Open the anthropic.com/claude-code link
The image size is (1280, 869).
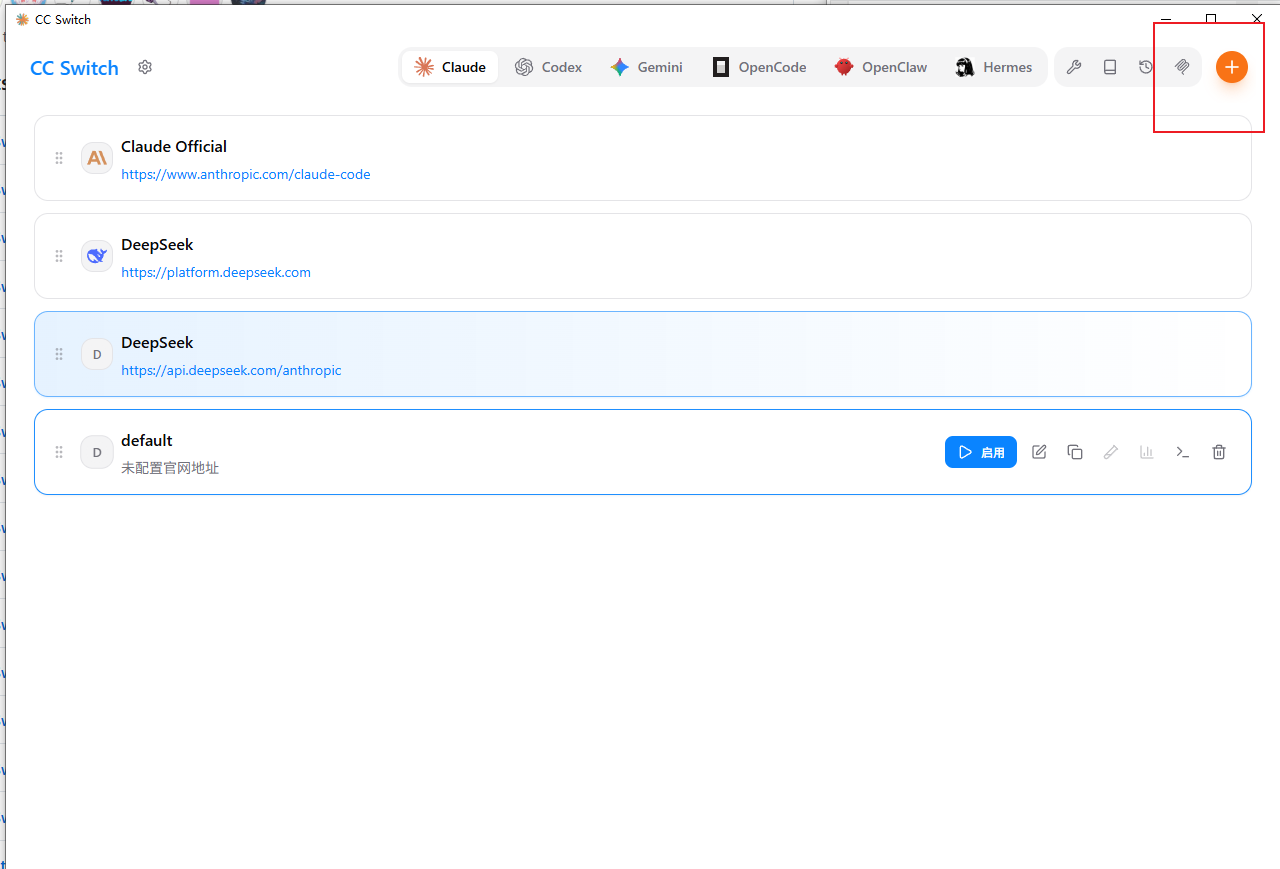point(246,174)
